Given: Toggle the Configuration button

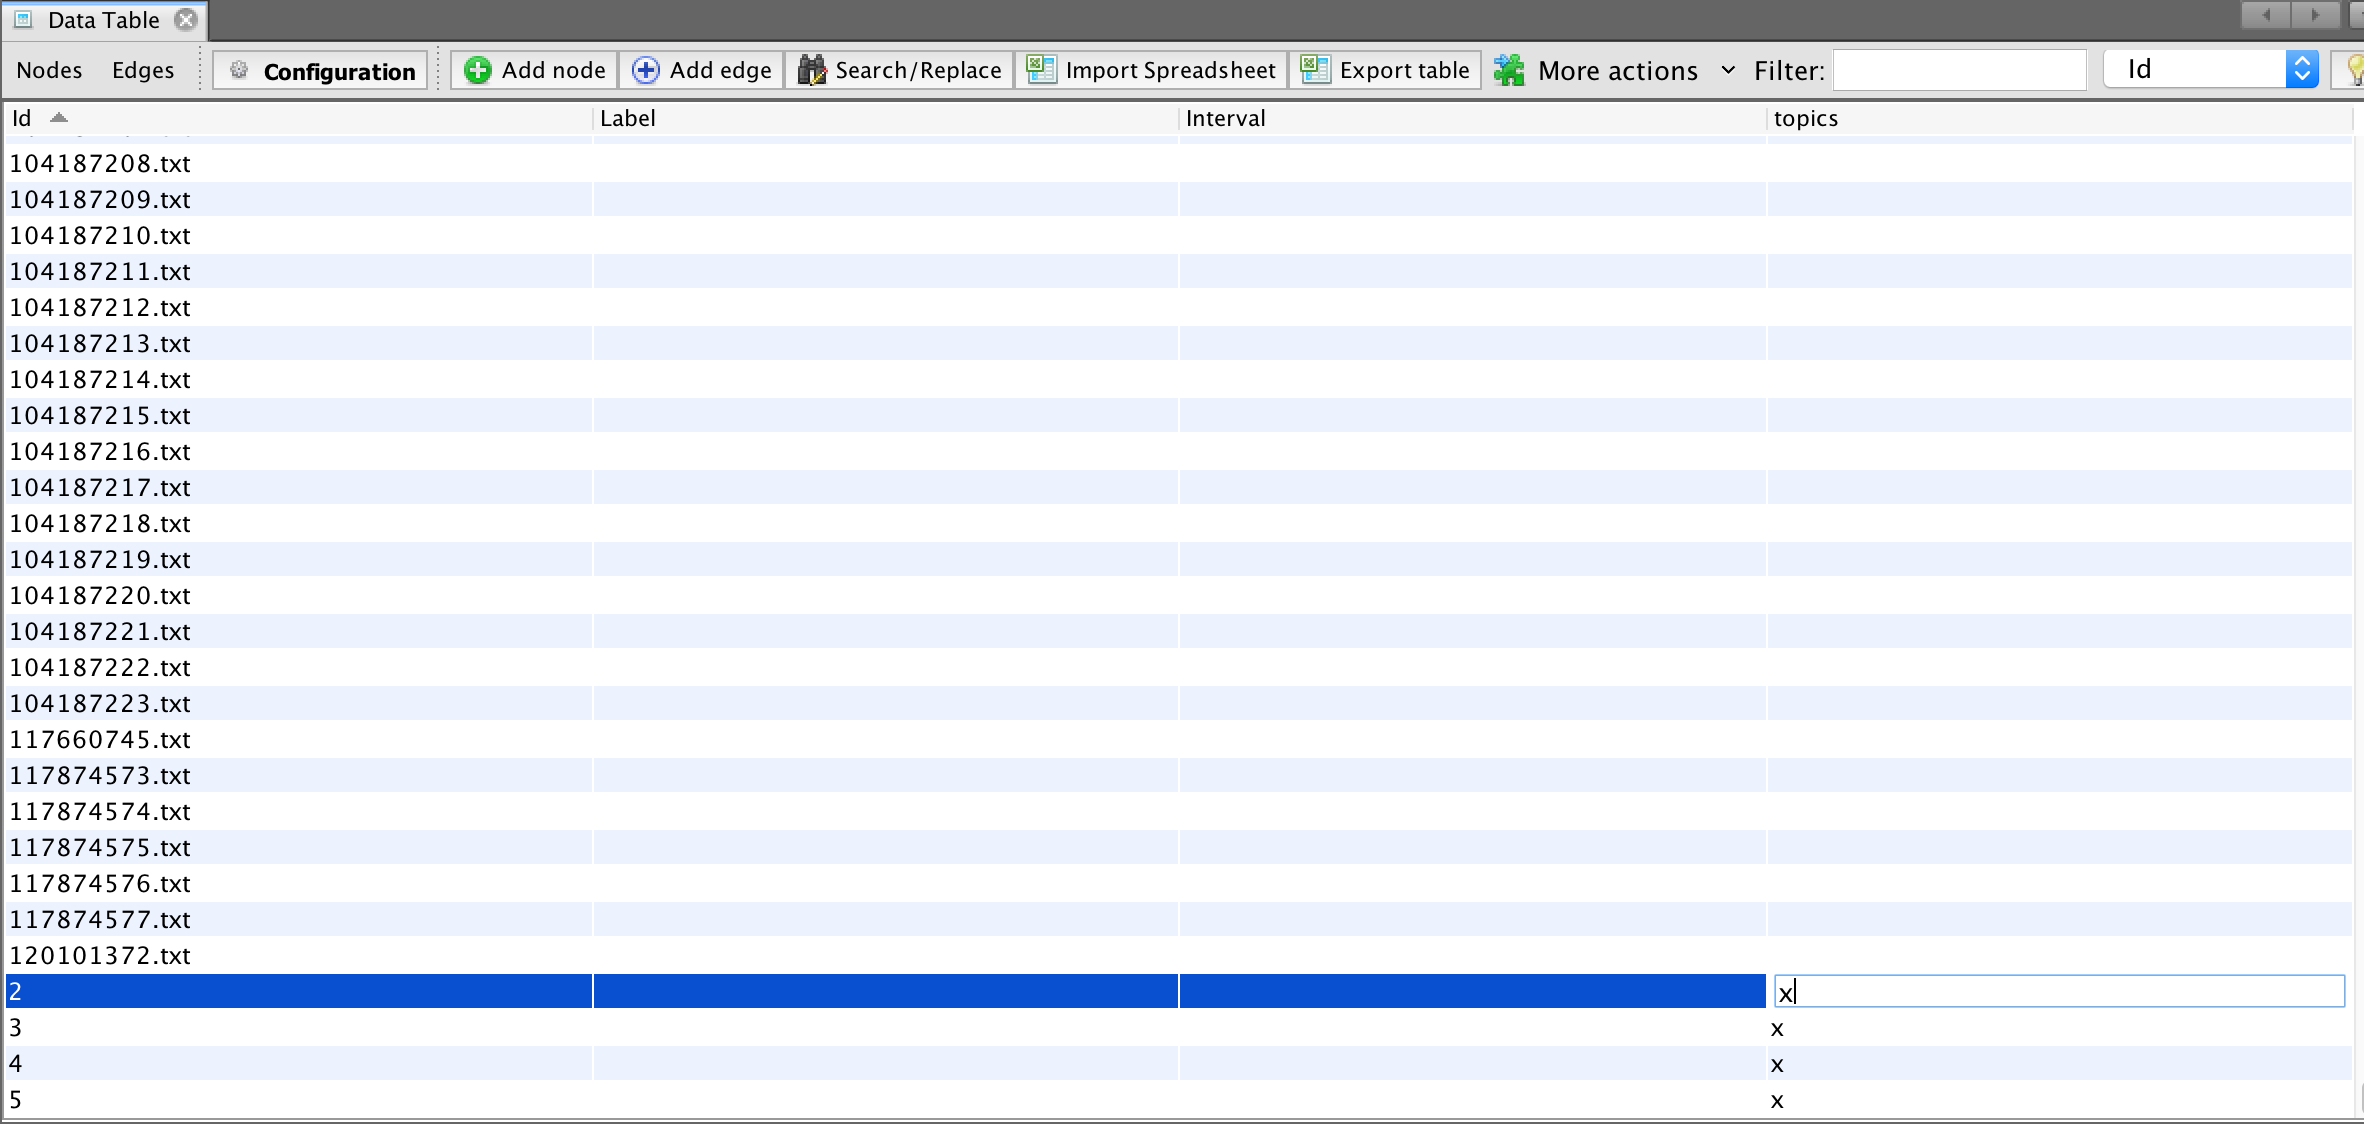Looking at the screenshot, I should coord(322,71).
